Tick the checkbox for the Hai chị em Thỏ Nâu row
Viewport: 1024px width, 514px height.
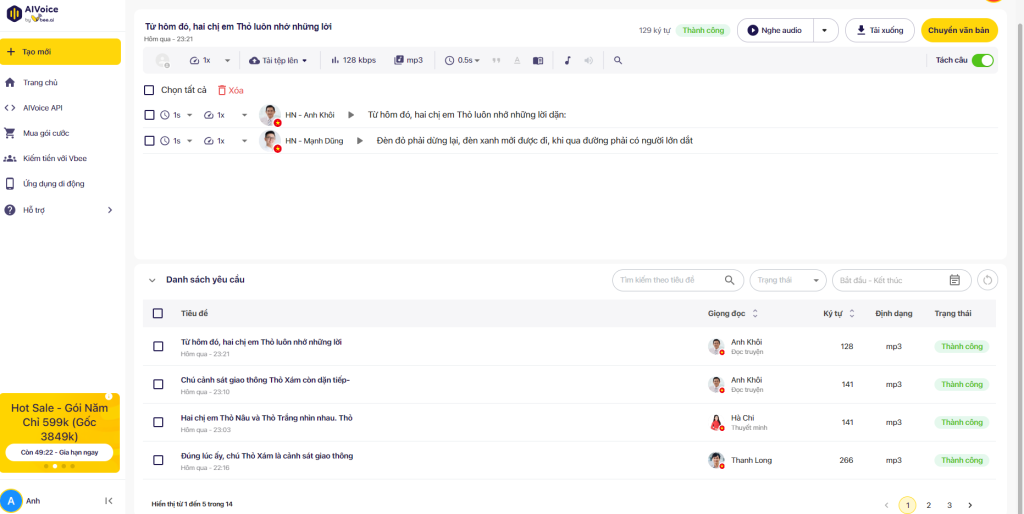click(x=158, y=422)
